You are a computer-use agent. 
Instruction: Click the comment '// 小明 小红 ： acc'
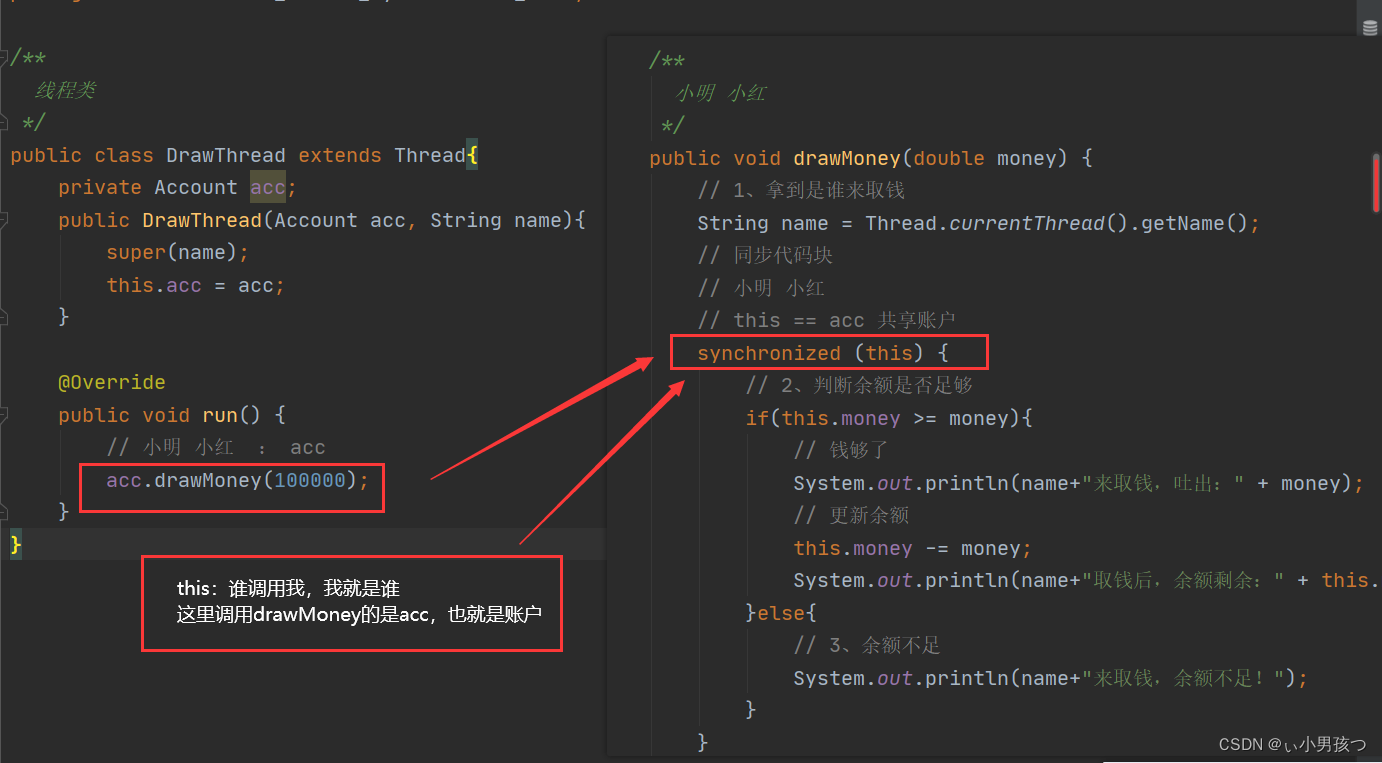tap(216, 447)
